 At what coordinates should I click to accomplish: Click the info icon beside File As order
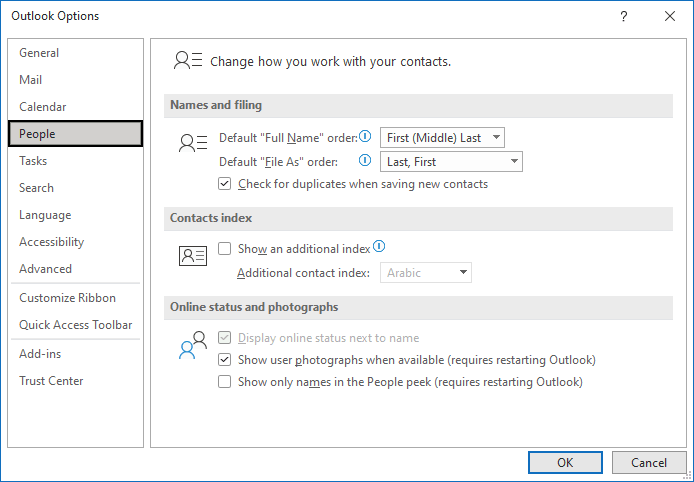365,160
